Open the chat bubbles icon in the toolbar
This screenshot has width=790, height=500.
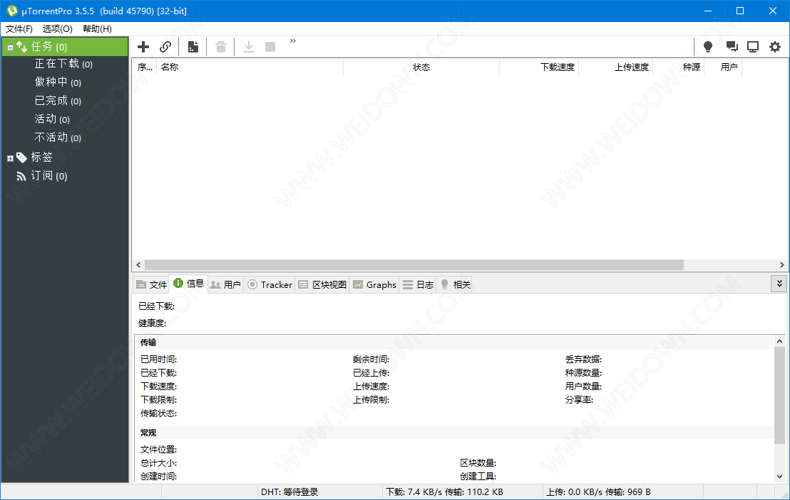731,47
